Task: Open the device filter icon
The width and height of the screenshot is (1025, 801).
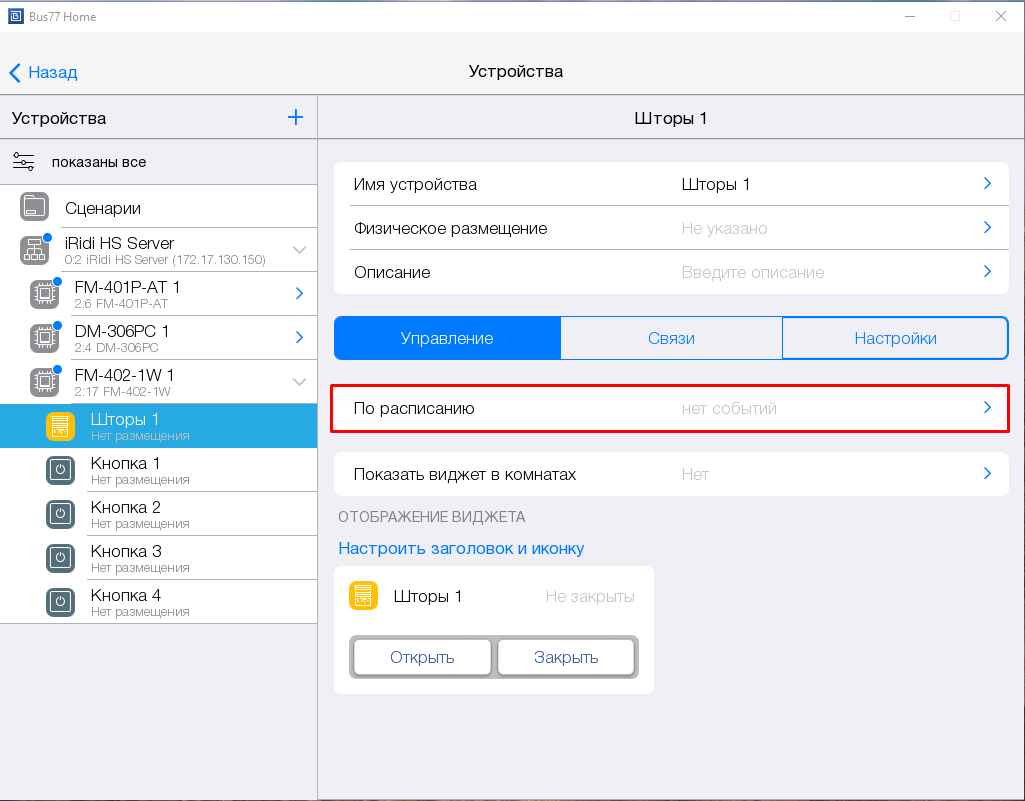Action: [23, 162]
